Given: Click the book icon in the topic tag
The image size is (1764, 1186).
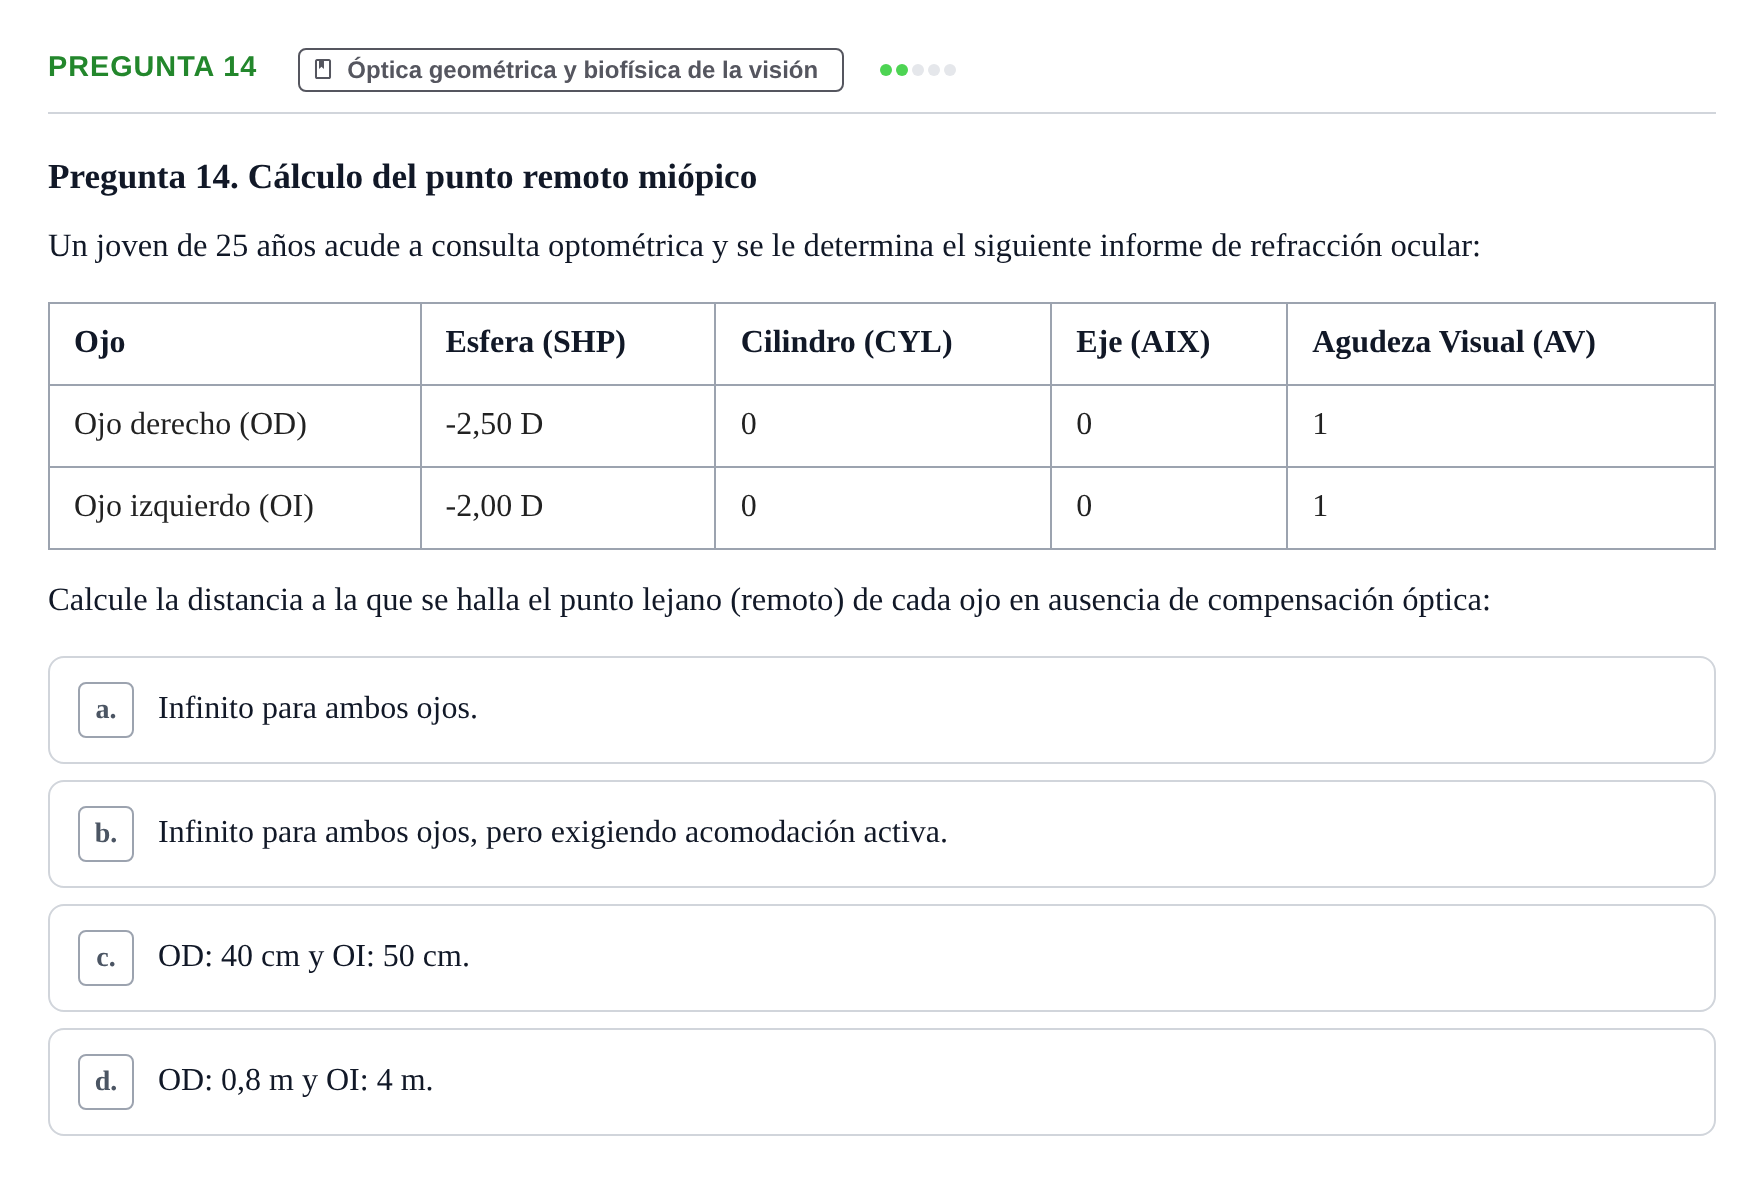Looking at the screenshot, I should pyautogui.click(x=323, y=70).
